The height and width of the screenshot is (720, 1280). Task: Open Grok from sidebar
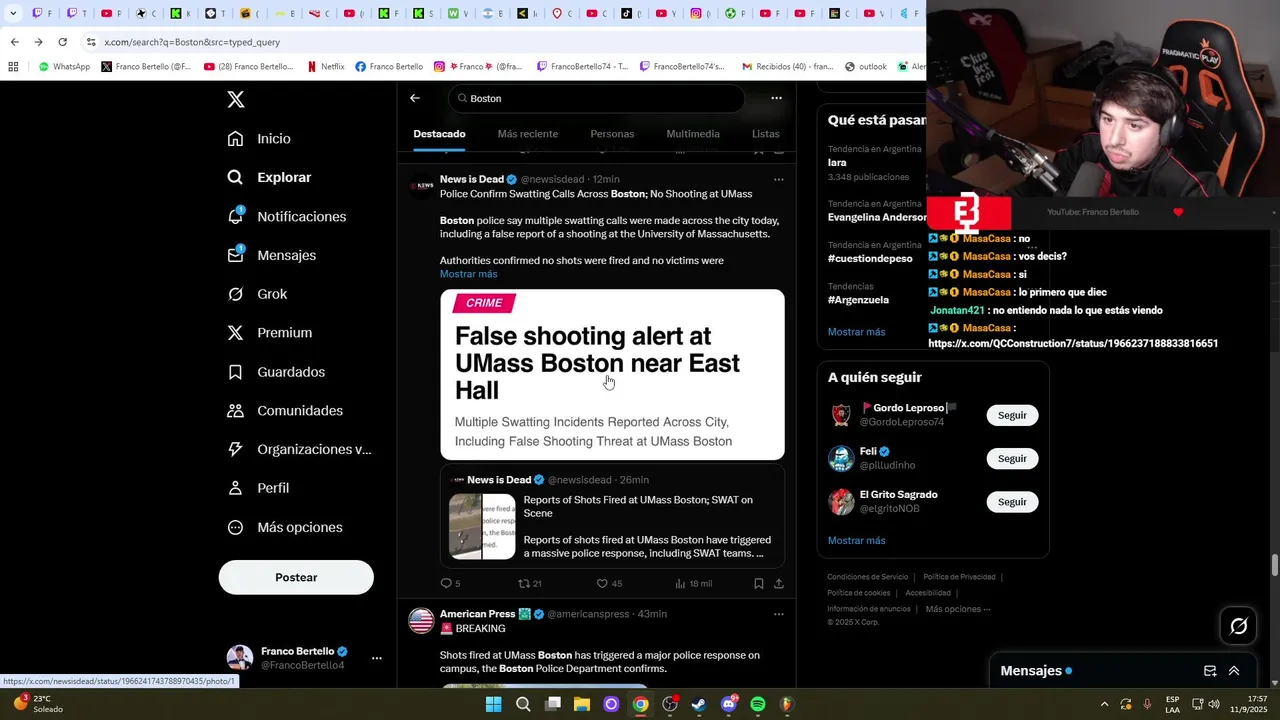(x=257, y=294)
